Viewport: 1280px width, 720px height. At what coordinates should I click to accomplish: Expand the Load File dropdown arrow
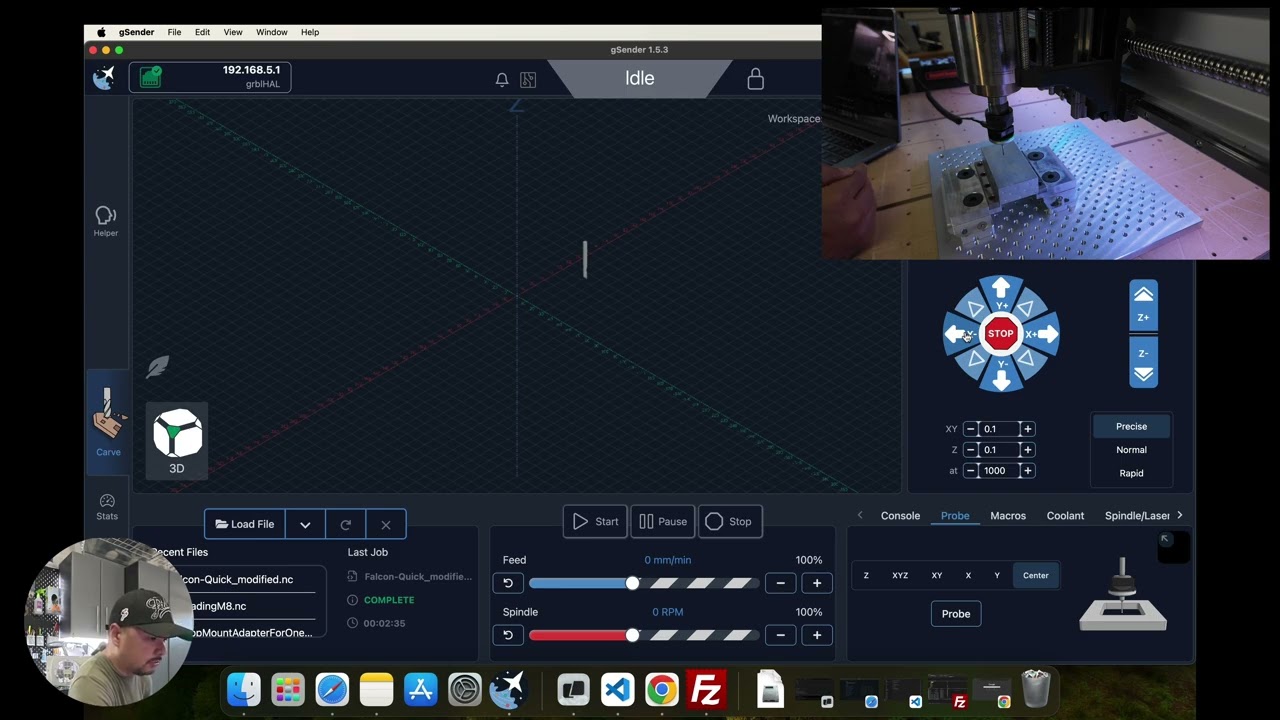click(x=305, y=524)
